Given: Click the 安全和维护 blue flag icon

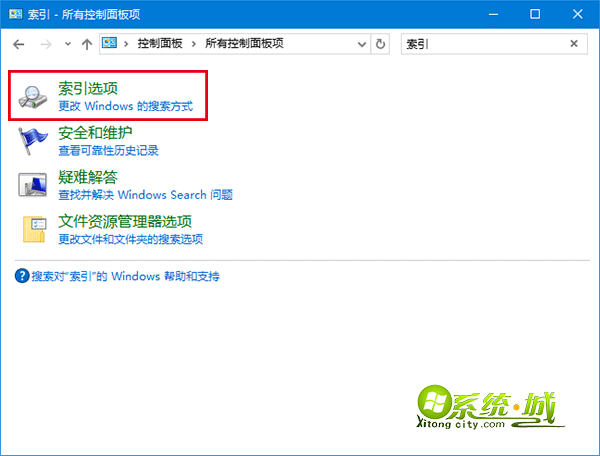Looking at the screenshot, I should click(34, 141).
